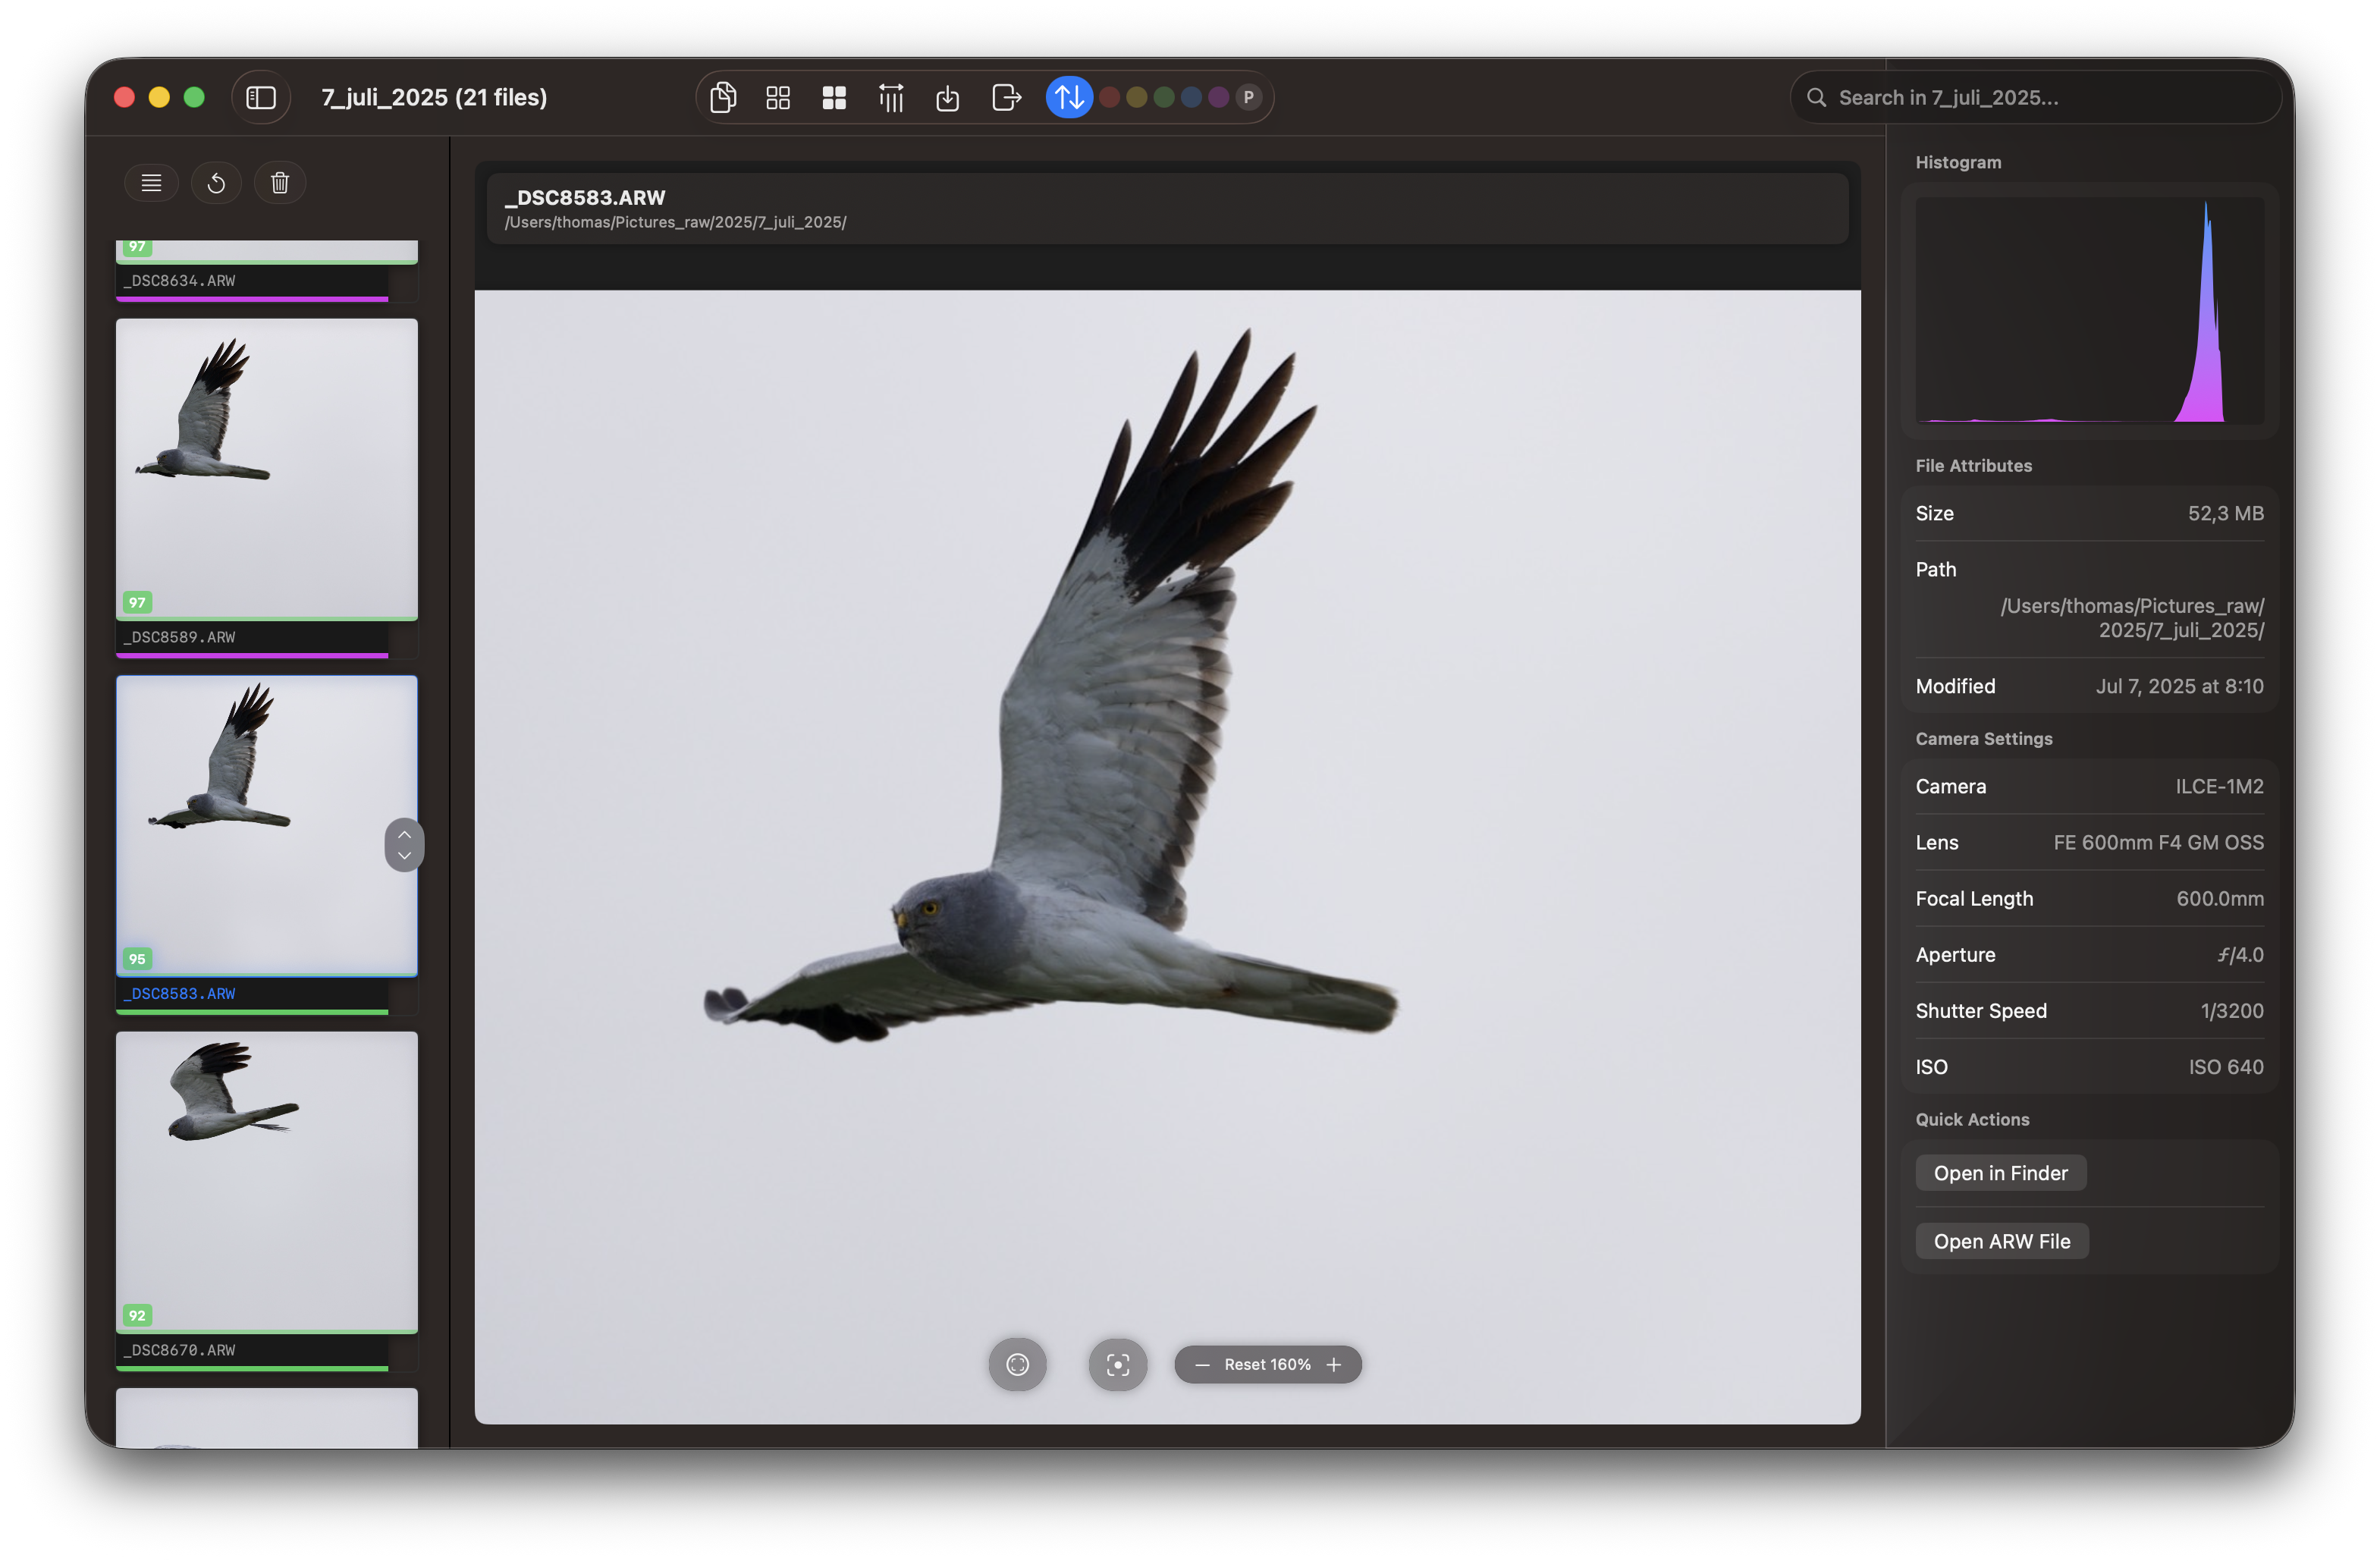Switch to the outlined grid view
Viewport: 2380px width, 1561px height.
tap(778, 97)
